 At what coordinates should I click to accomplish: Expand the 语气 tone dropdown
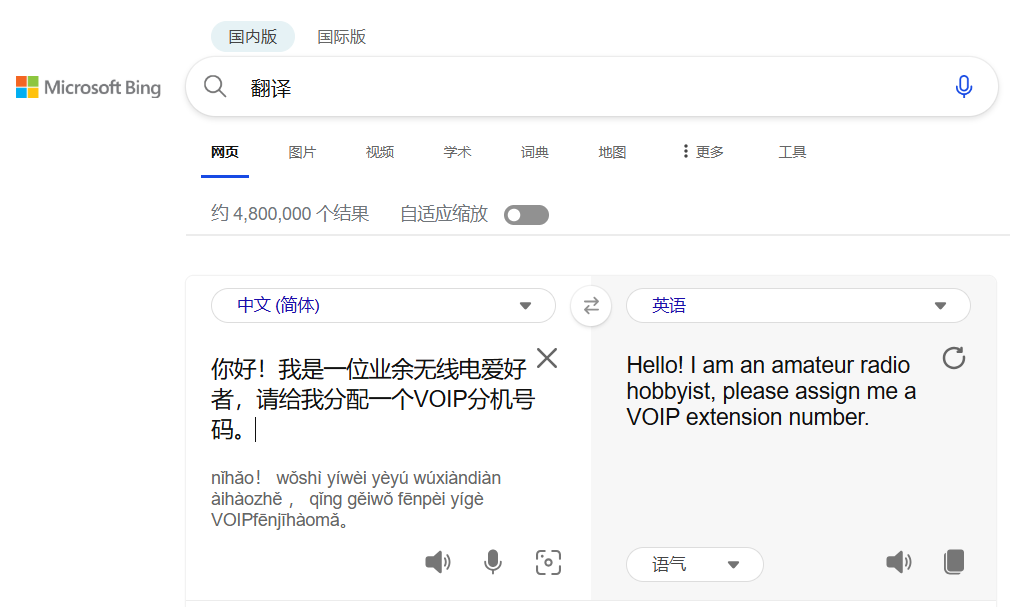[x=694, y=565]
